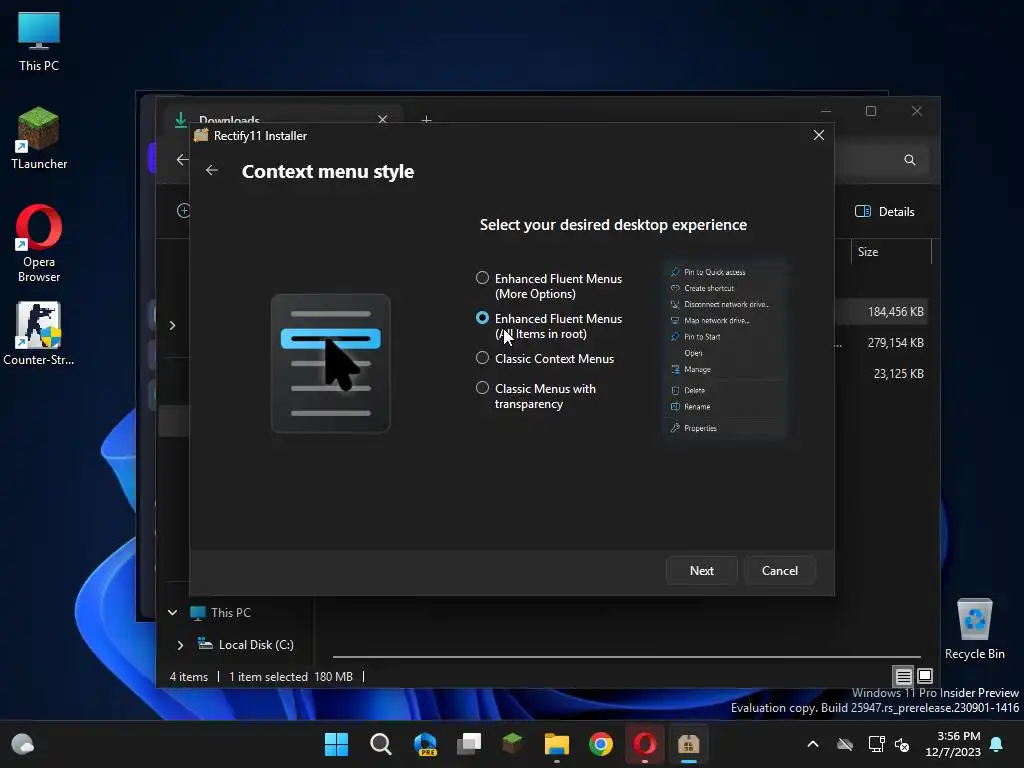
Task: Go back using installer back arrow
Action: 212,170
